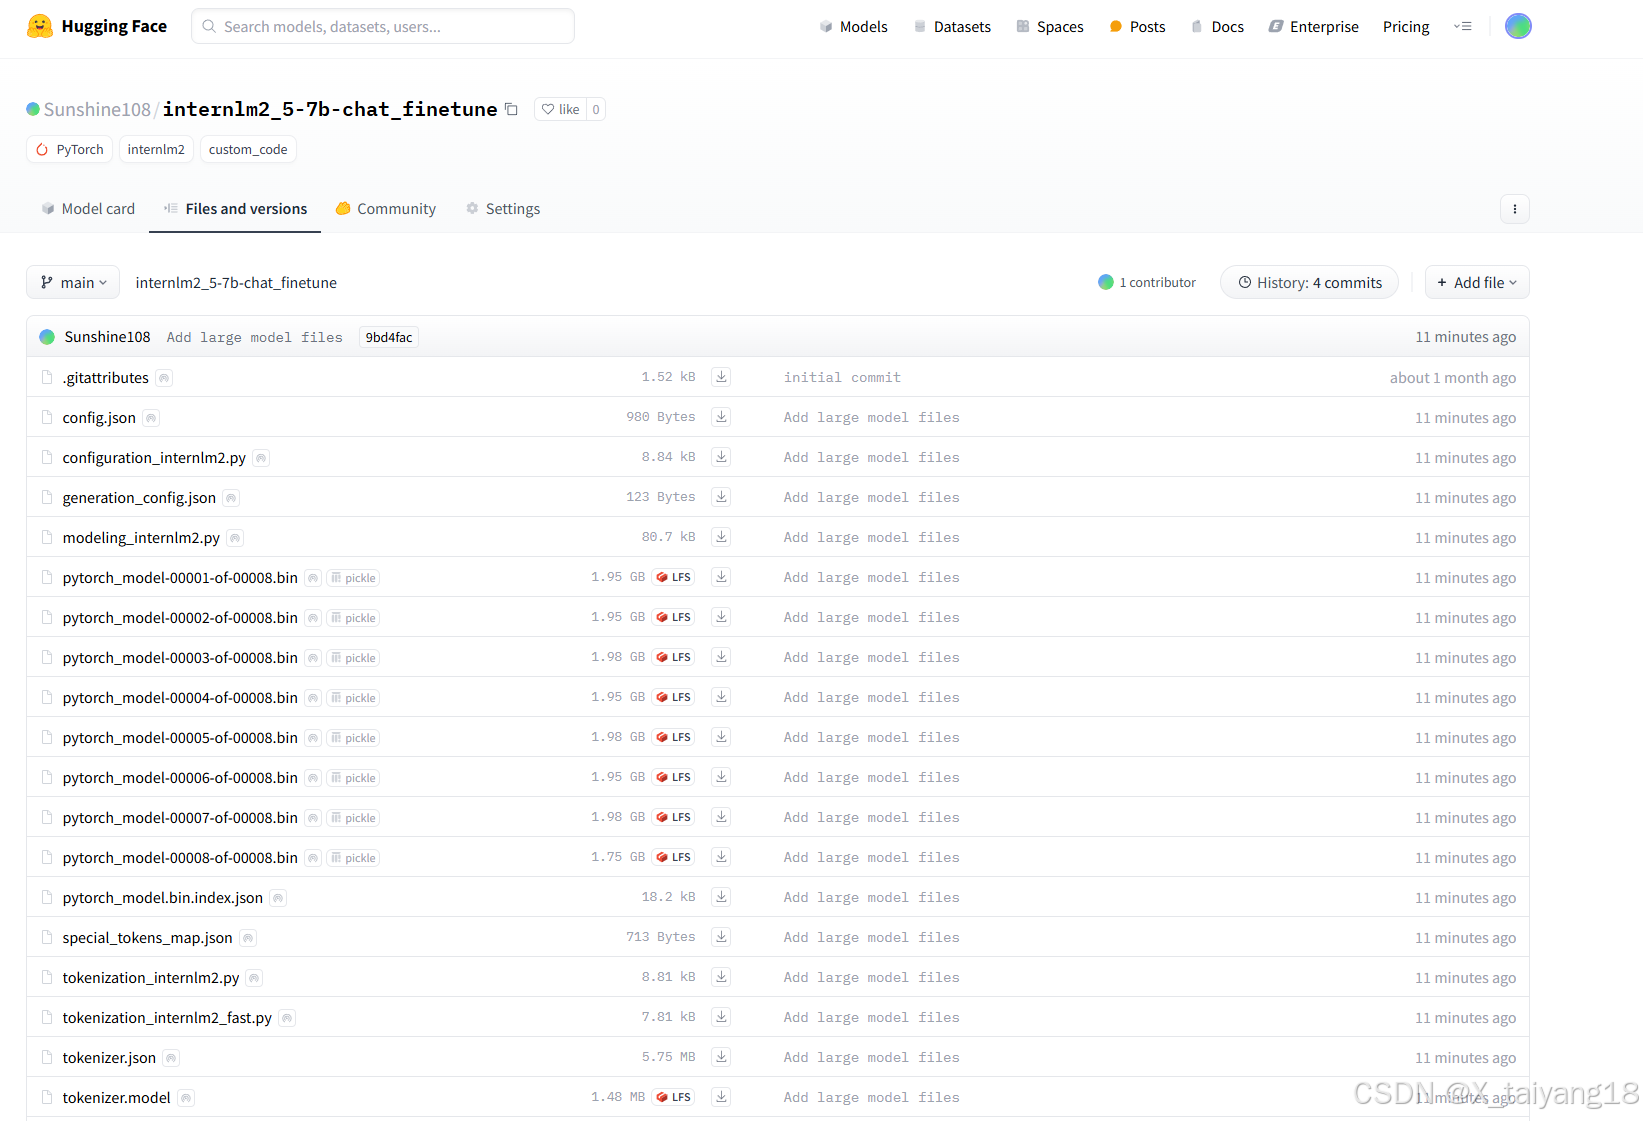The image size is (1643, 1121).
Task: Open the special_tokens_map.json file
Action: coord(147,937)
